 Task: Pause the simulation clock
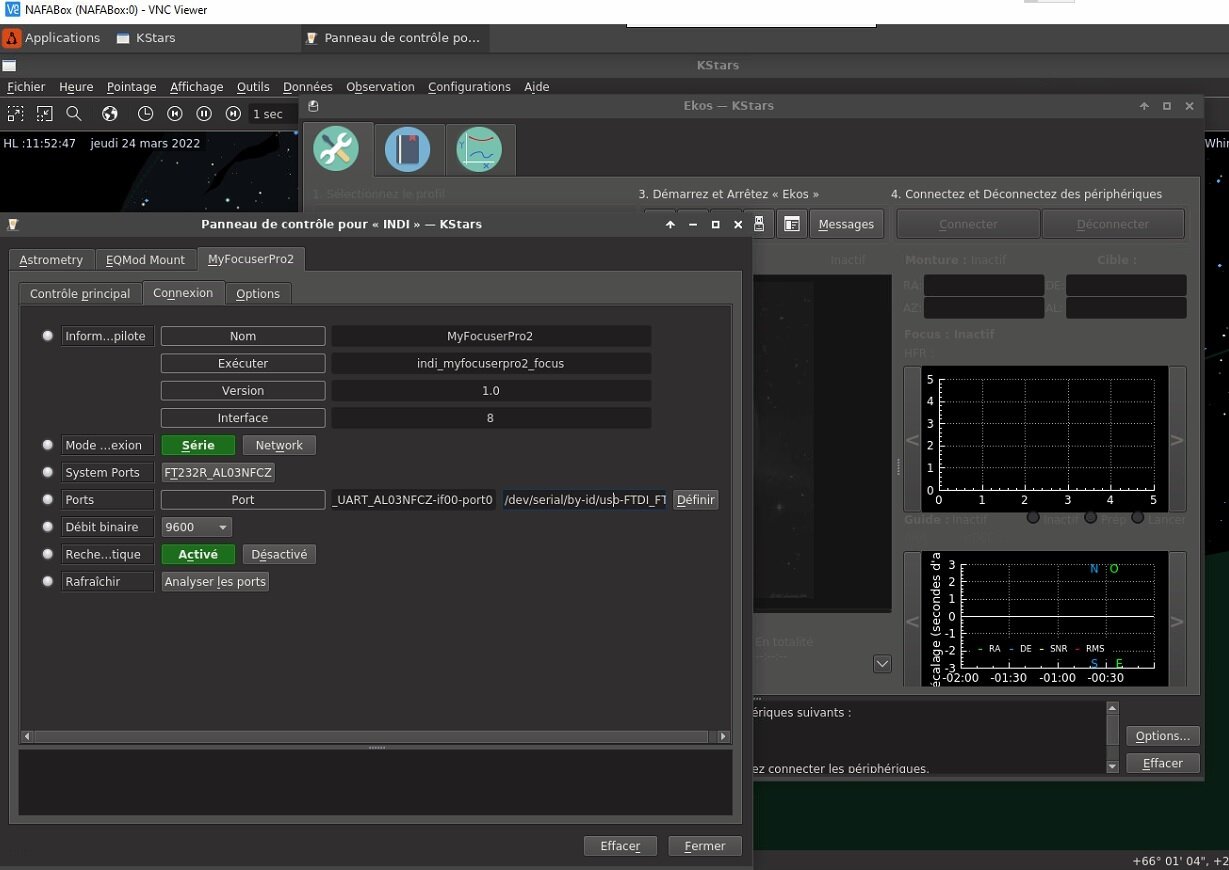pyautogui.click(x=204, y=114)
